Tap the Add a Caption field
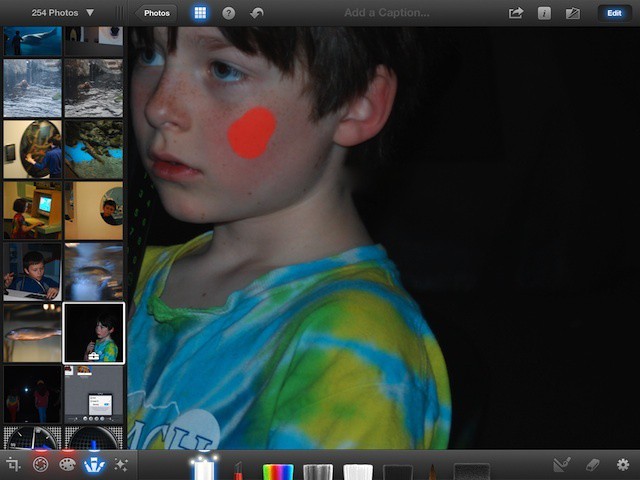The image size is (640, 480). tap(386, 13)
